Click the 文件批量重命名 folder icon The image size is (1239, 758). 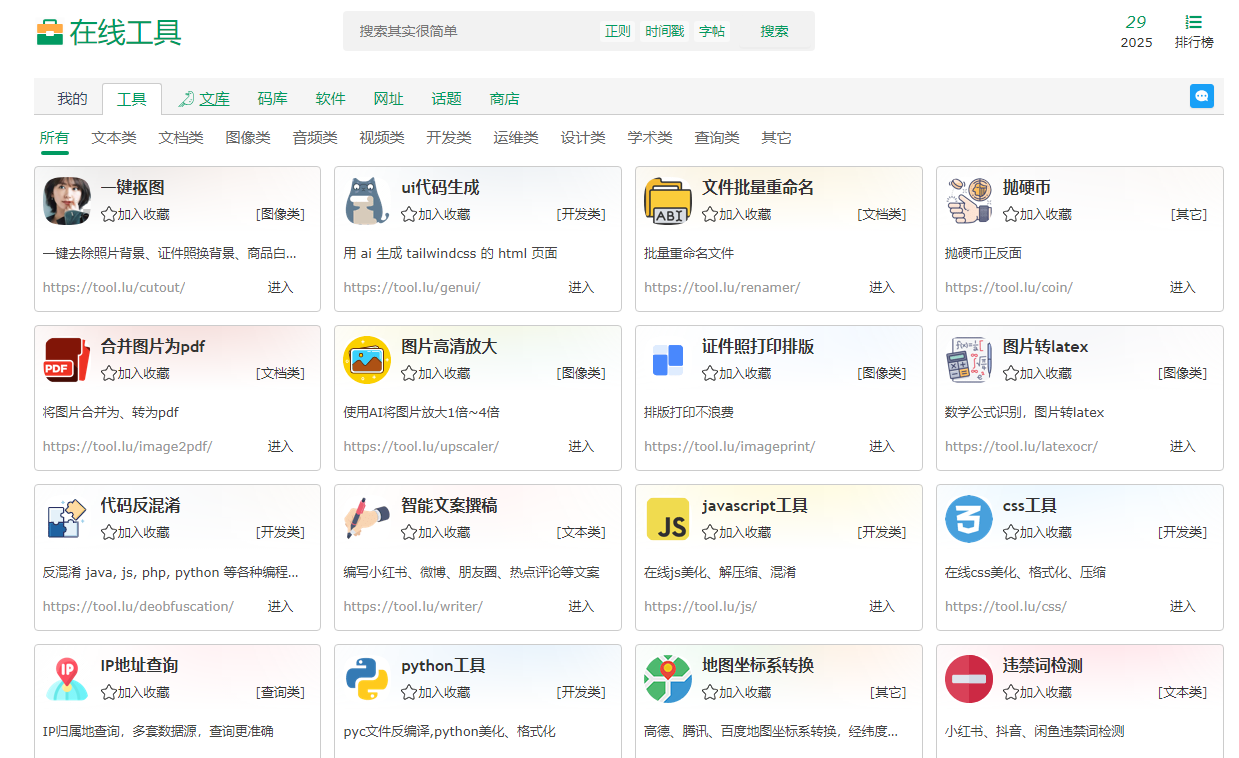[x=667, y=201]
